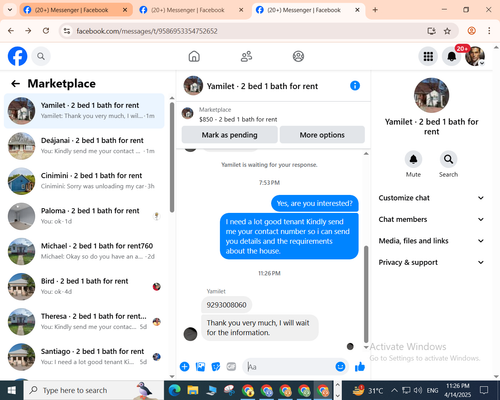Click Mark as pending button
This screenshot has height=400, width=500.
click(229, 135)
